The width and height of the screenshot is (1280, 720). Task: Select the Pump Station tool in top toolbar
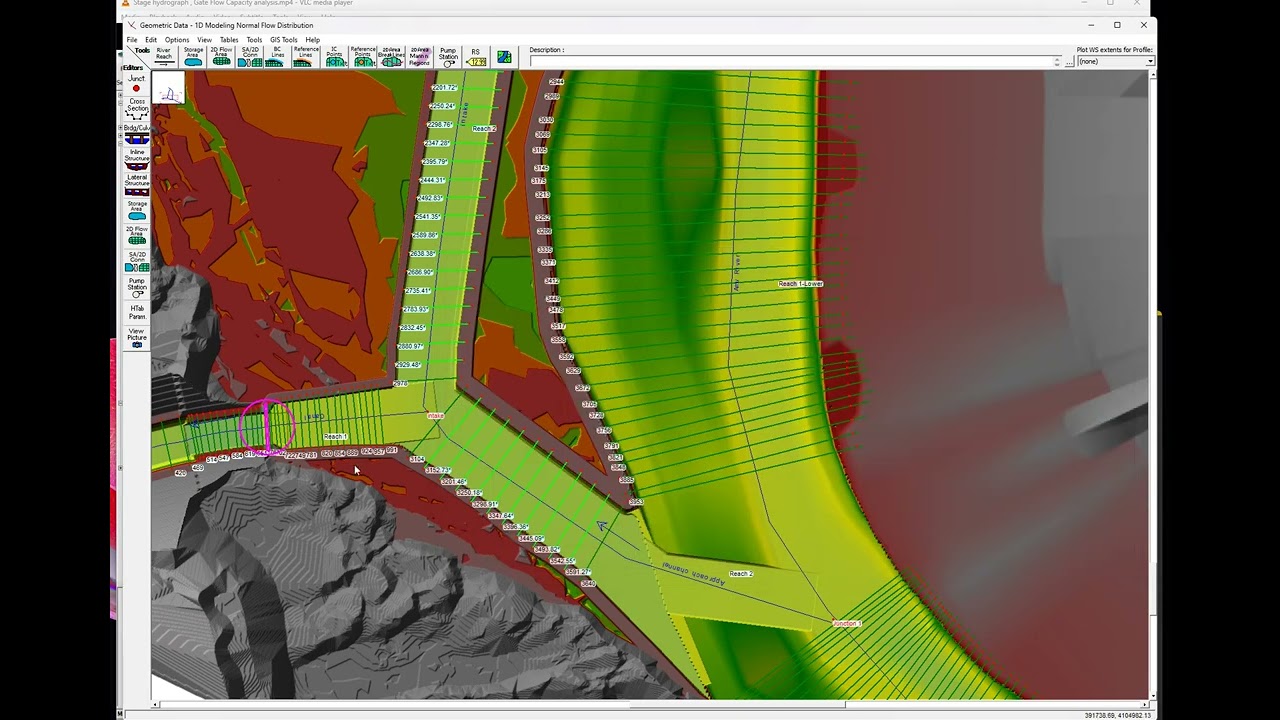[x=448, y=56]
